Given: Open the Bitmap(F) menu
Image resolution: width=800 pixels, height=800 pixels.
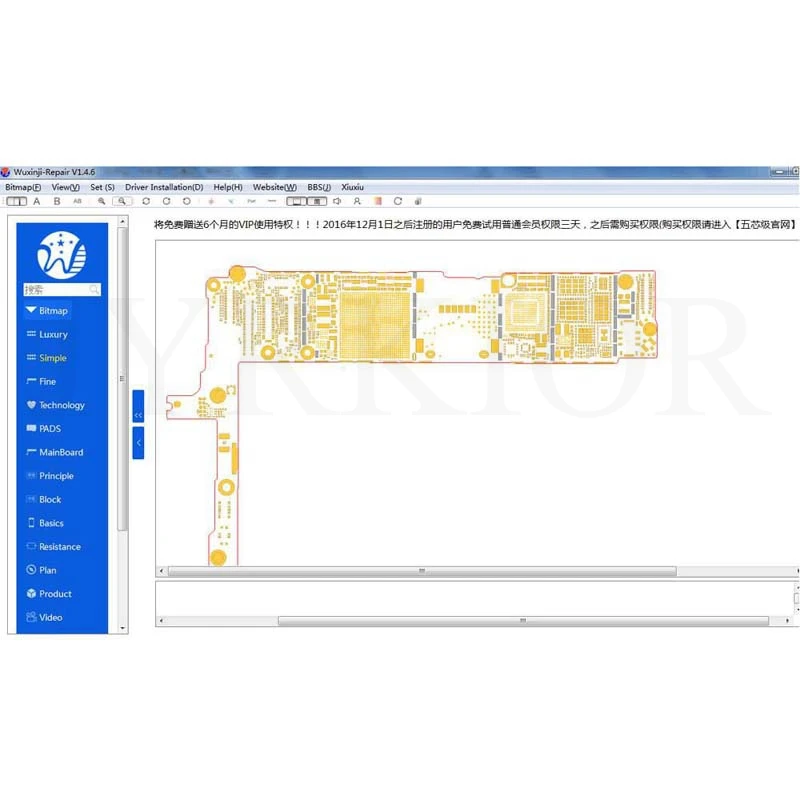Looking at the screenshot, I should [x=23, y=187].
